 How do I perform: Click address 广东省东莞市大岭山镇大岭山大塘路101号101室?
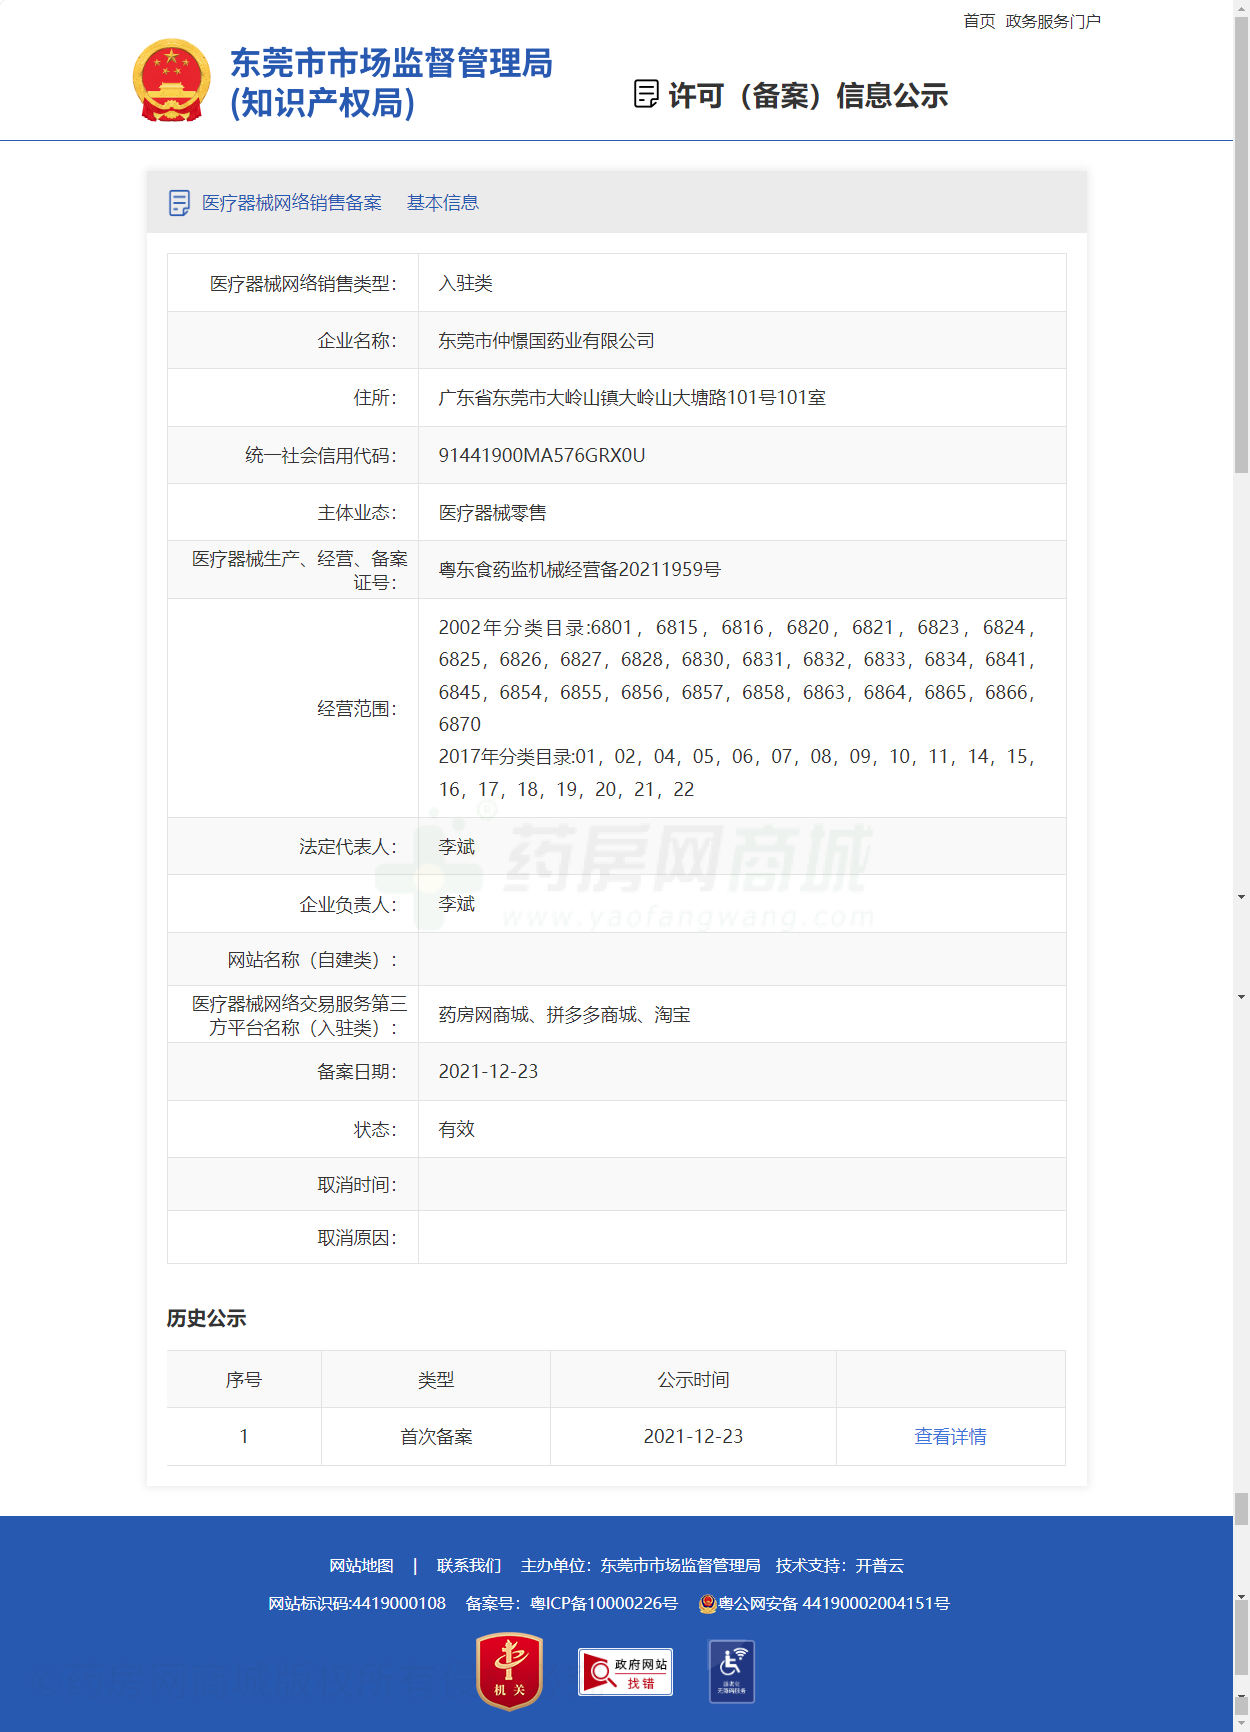point(632,398)
